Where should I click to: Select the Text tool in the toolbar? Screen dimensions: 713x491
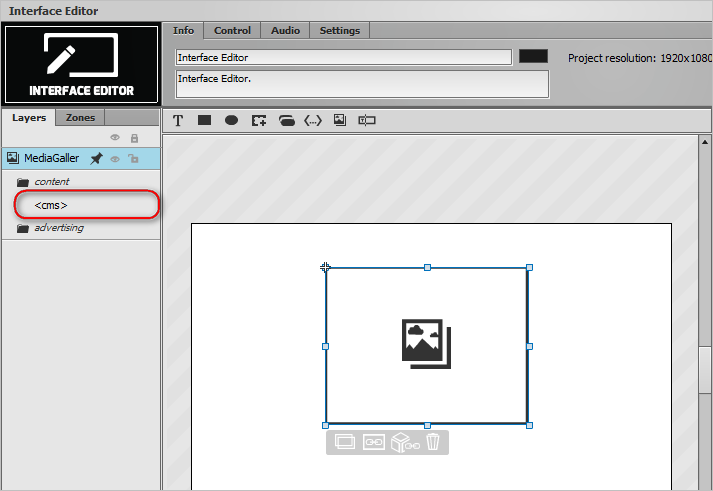pyautogui.click(x=178, y=120)
